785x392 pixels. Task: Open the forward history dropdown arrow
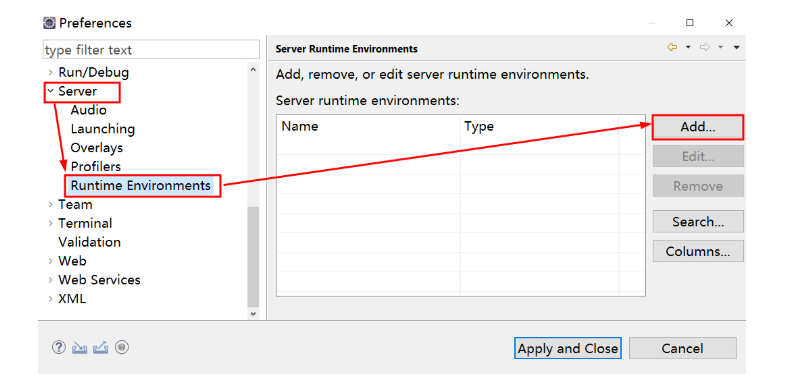coord(721,47)
